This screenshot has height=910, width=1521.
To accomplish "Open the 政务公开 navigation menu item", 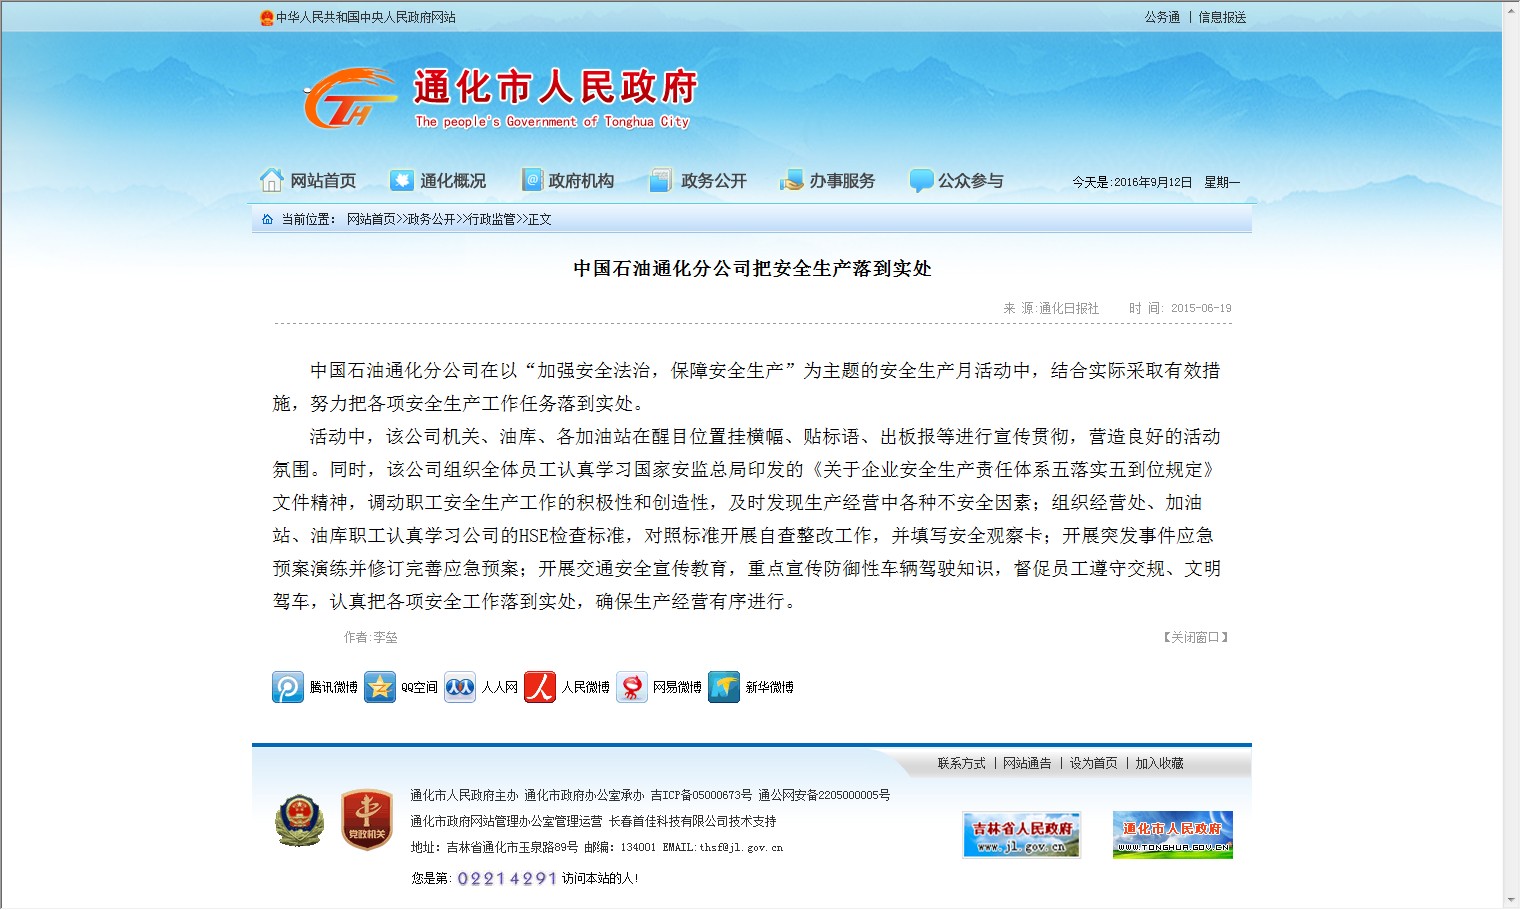I will coord(699,181).
